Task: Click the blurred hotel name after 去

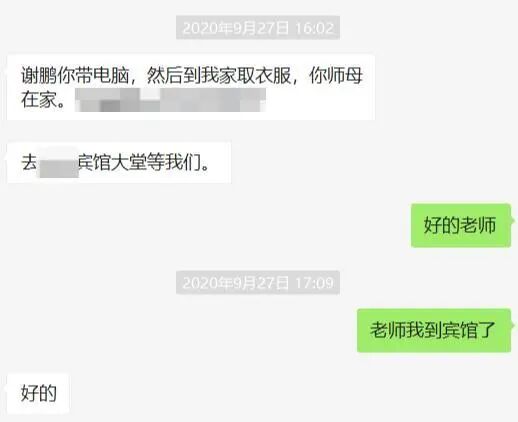Action: coord(59,163)
